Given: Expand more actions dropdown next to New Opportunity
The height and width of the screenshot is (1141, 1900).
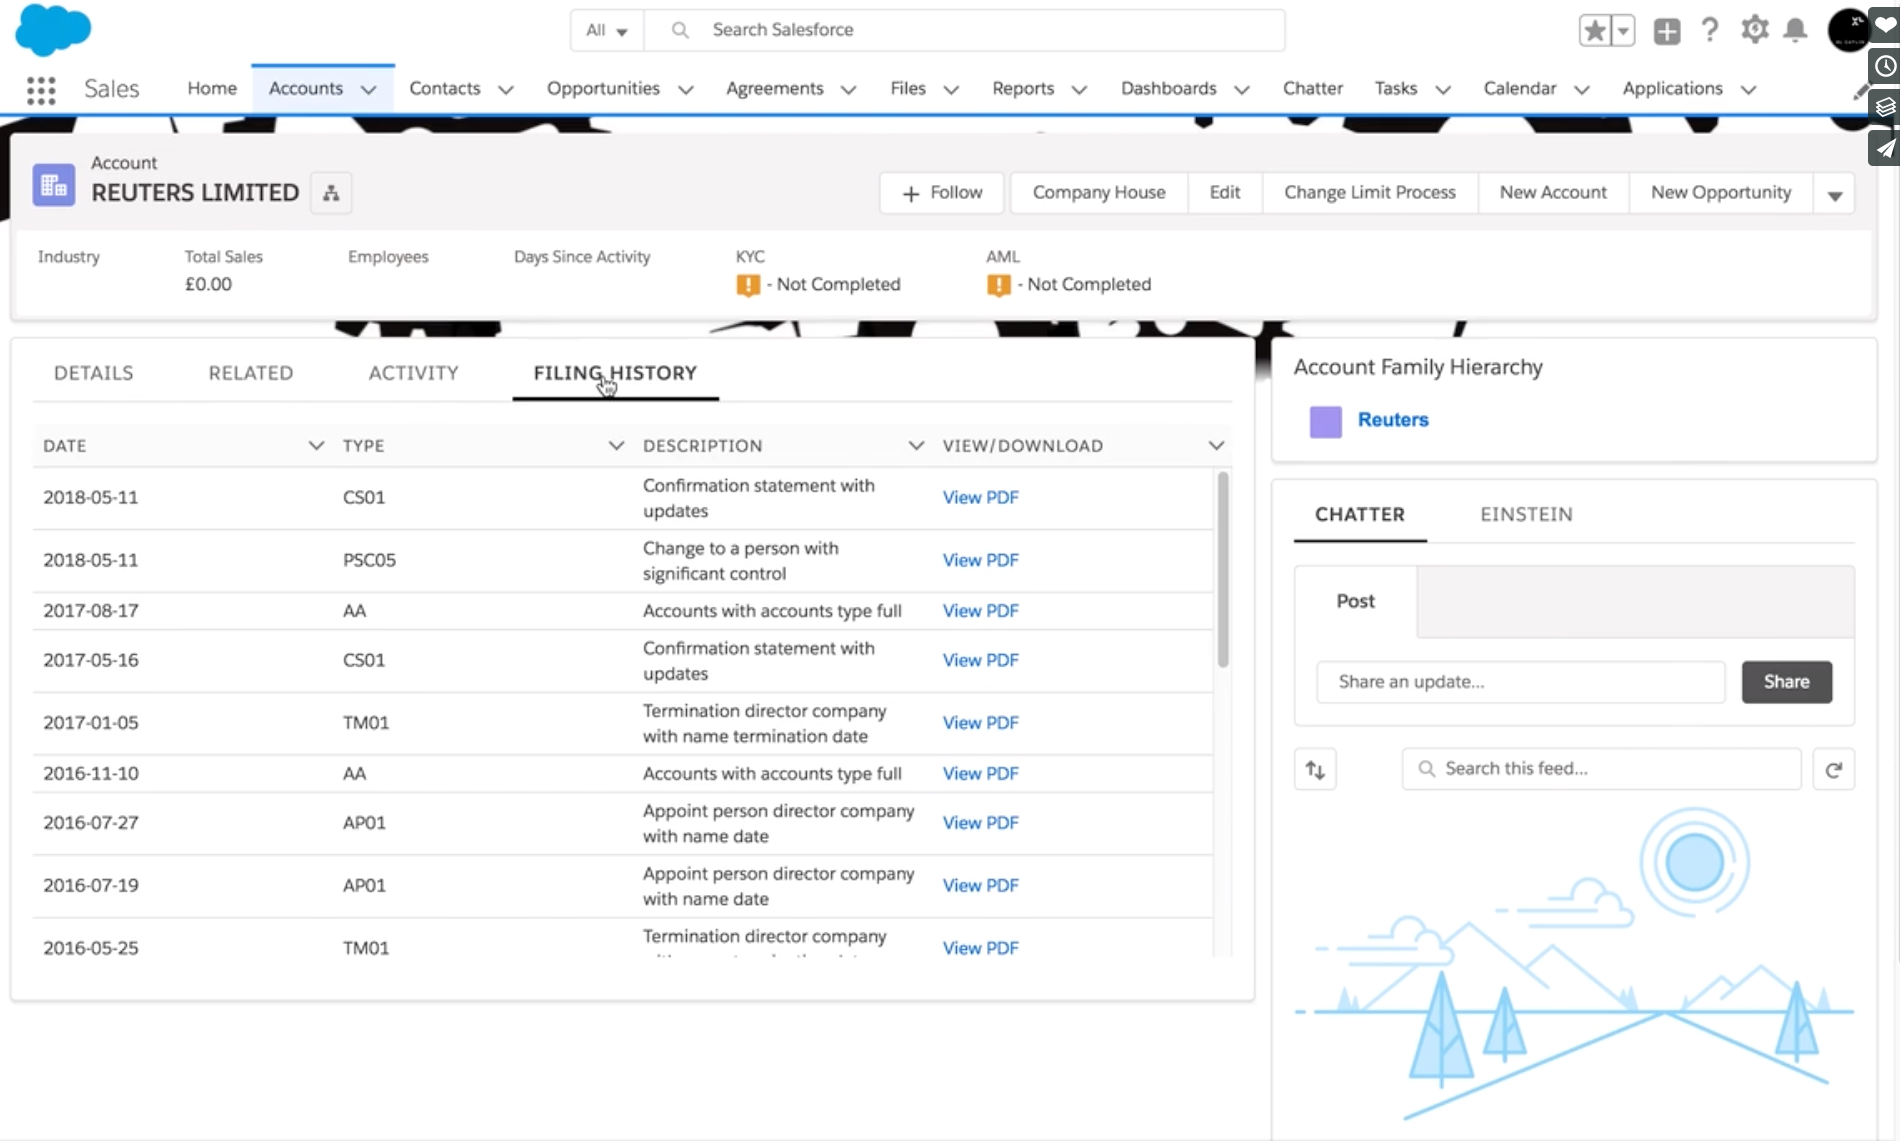Looking at the screenshot, I should point(1834,194).
